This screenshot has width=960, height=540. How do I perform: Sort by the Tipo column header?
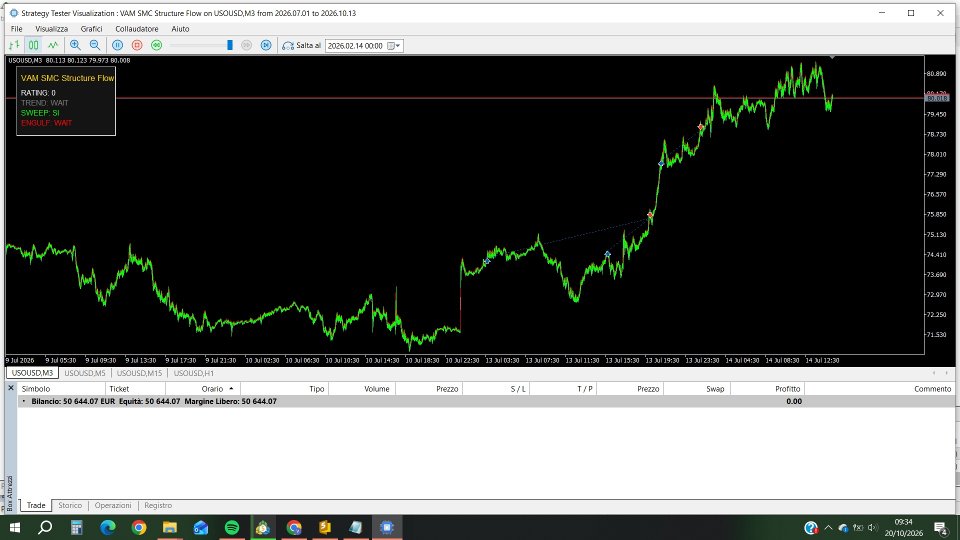pyautogui.click(x=285, y=389)
